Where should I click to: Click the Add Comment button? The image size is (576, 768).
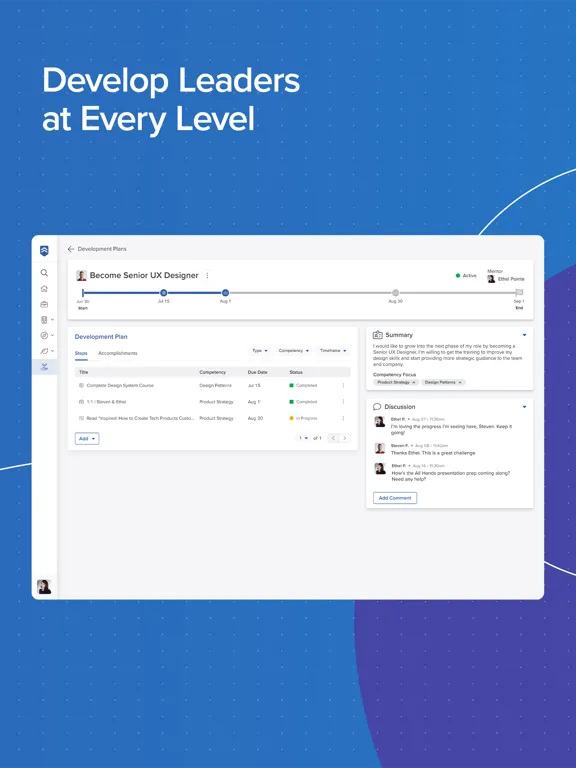pyautogui.click(x=395, y=498)
